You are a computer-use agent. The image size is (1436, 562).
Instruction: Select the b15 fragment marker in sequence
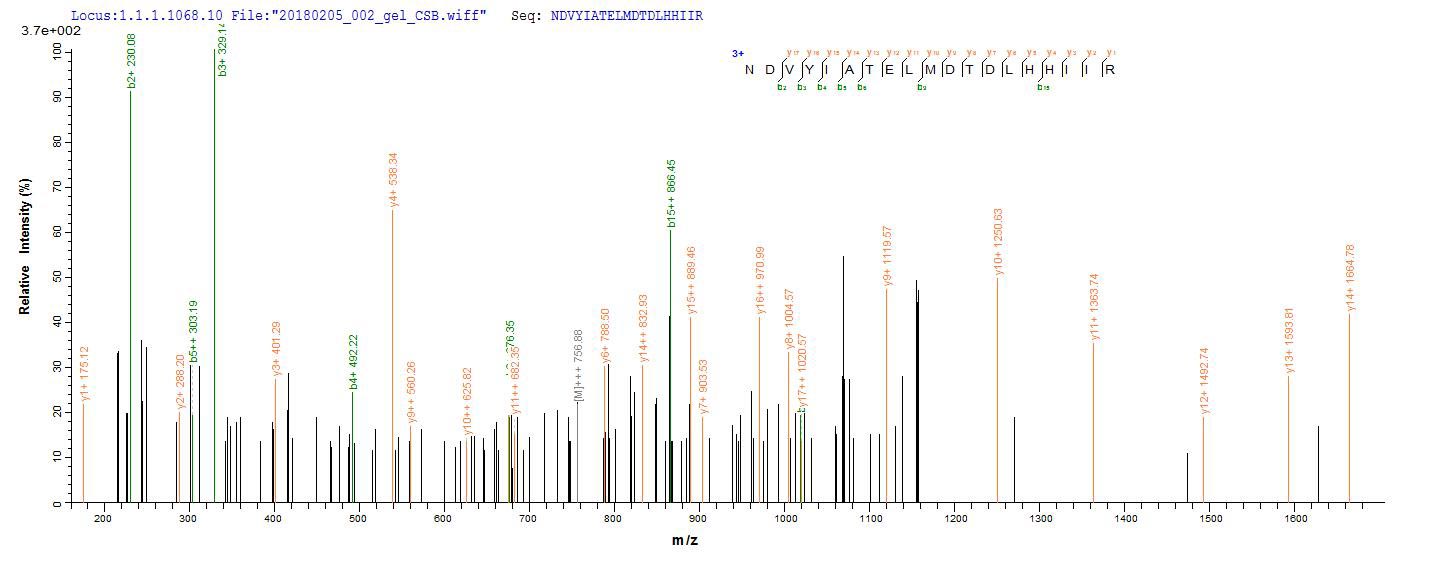(1043, 87)
